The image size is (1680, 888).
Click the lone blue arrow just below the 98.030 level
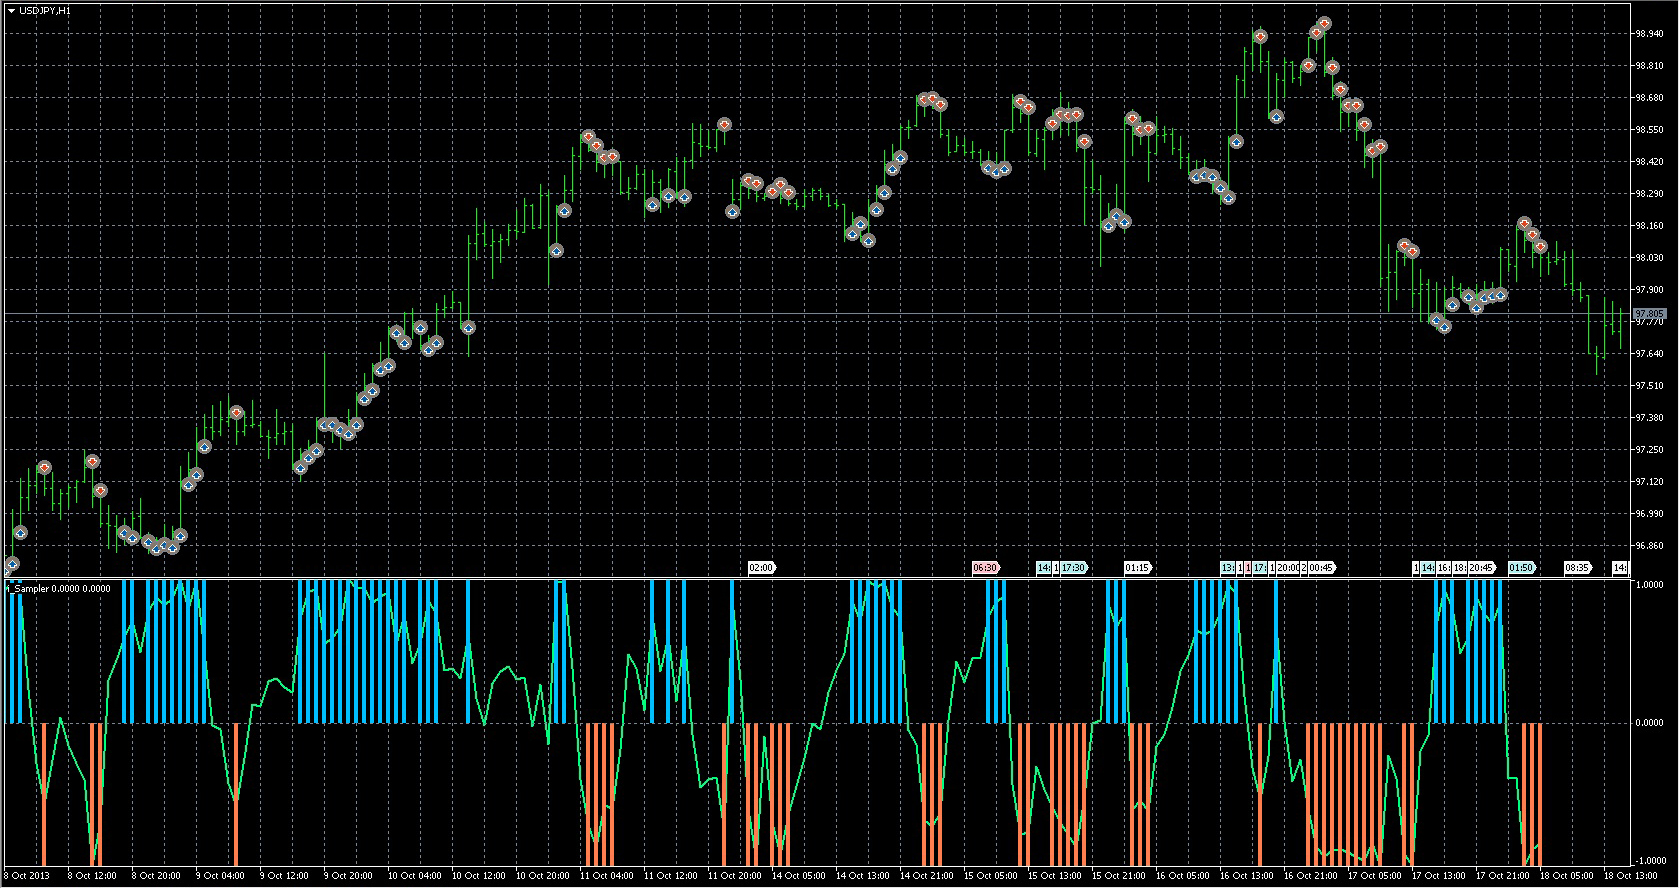556,251
